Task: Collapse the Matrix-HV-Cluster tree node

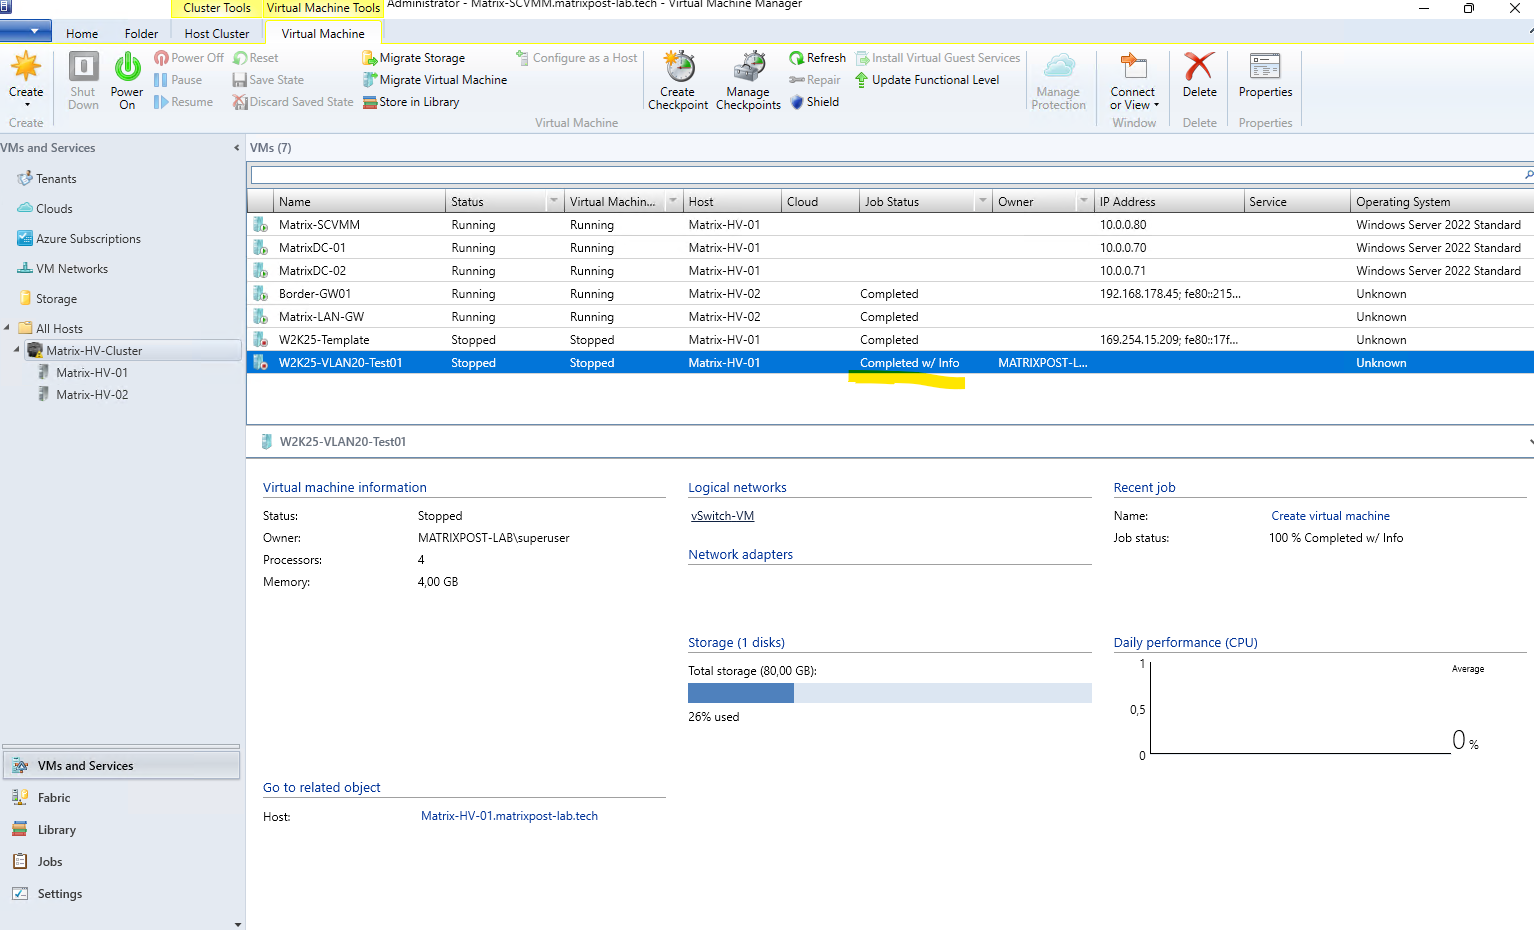Action: coord(17,350)
